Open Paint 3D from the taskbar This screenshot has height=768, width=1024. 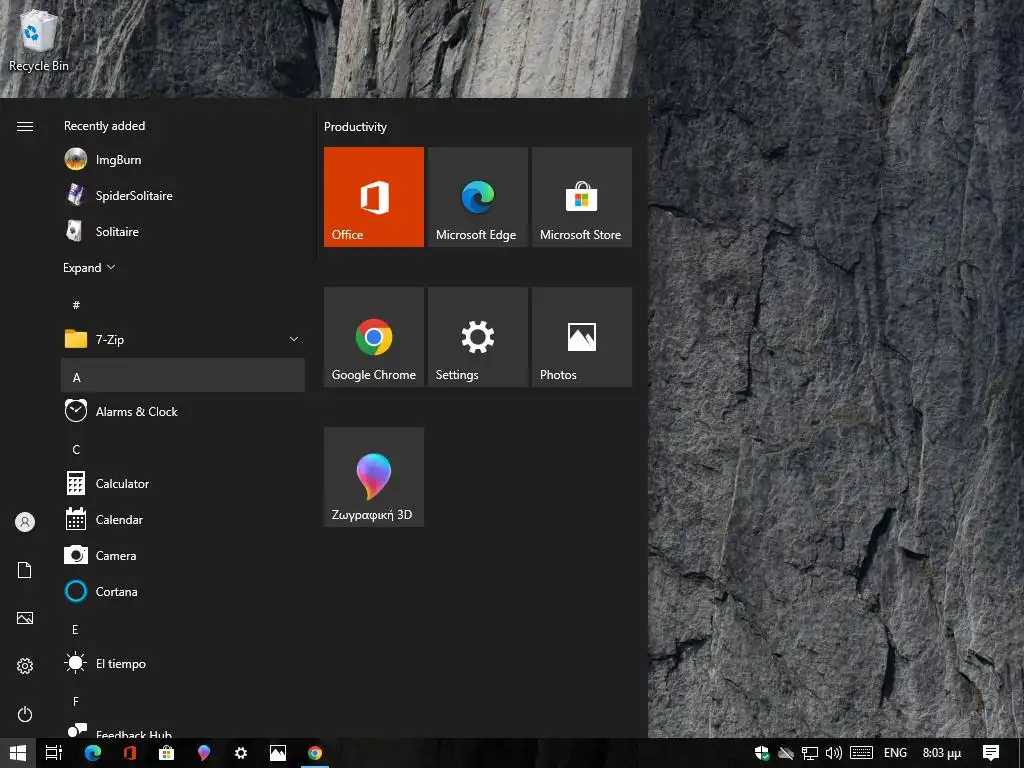coord(204,753)
